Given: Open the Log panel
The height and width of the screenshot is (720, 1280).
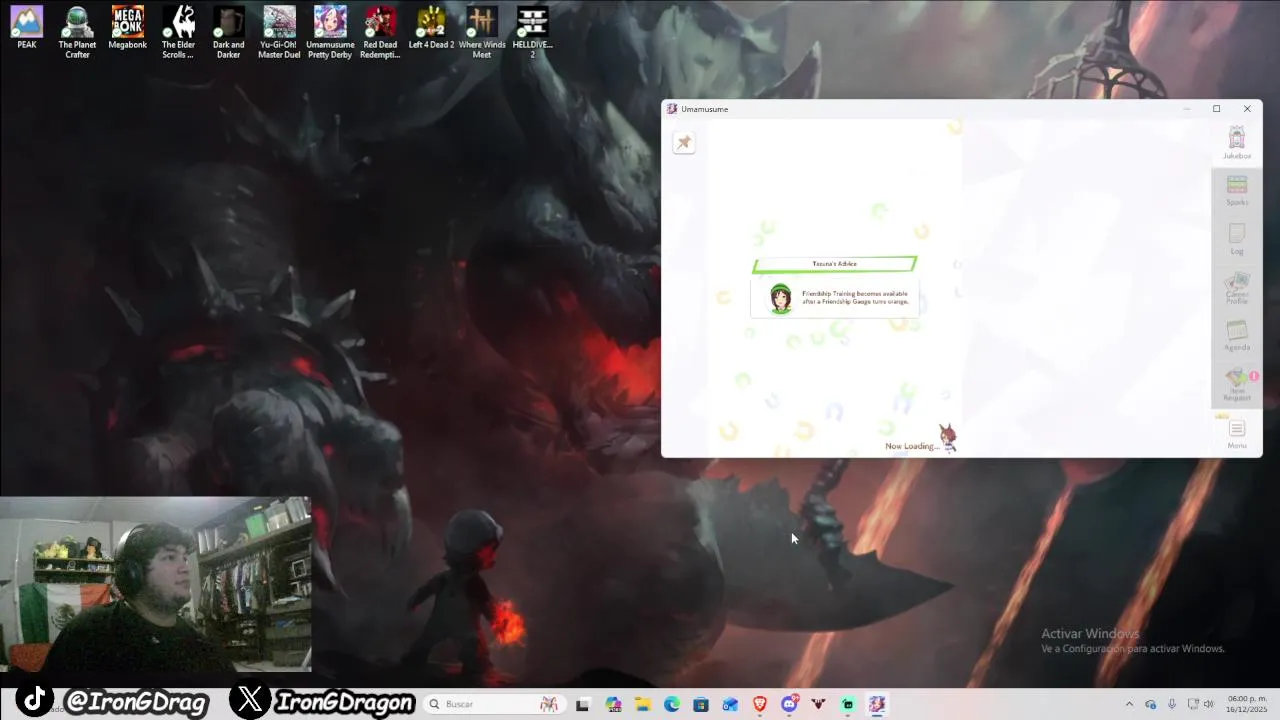Looking at the screenshot, I should 1237,239.
